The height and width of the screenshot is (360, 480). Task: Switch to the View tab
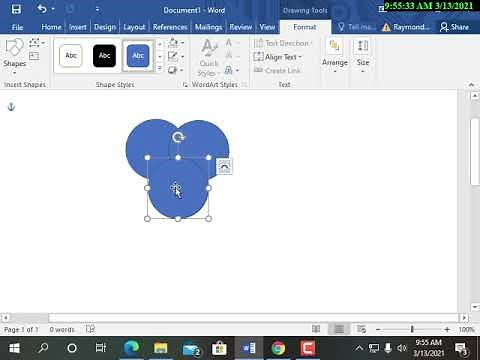pyautogui.click(x=267, y=27)
